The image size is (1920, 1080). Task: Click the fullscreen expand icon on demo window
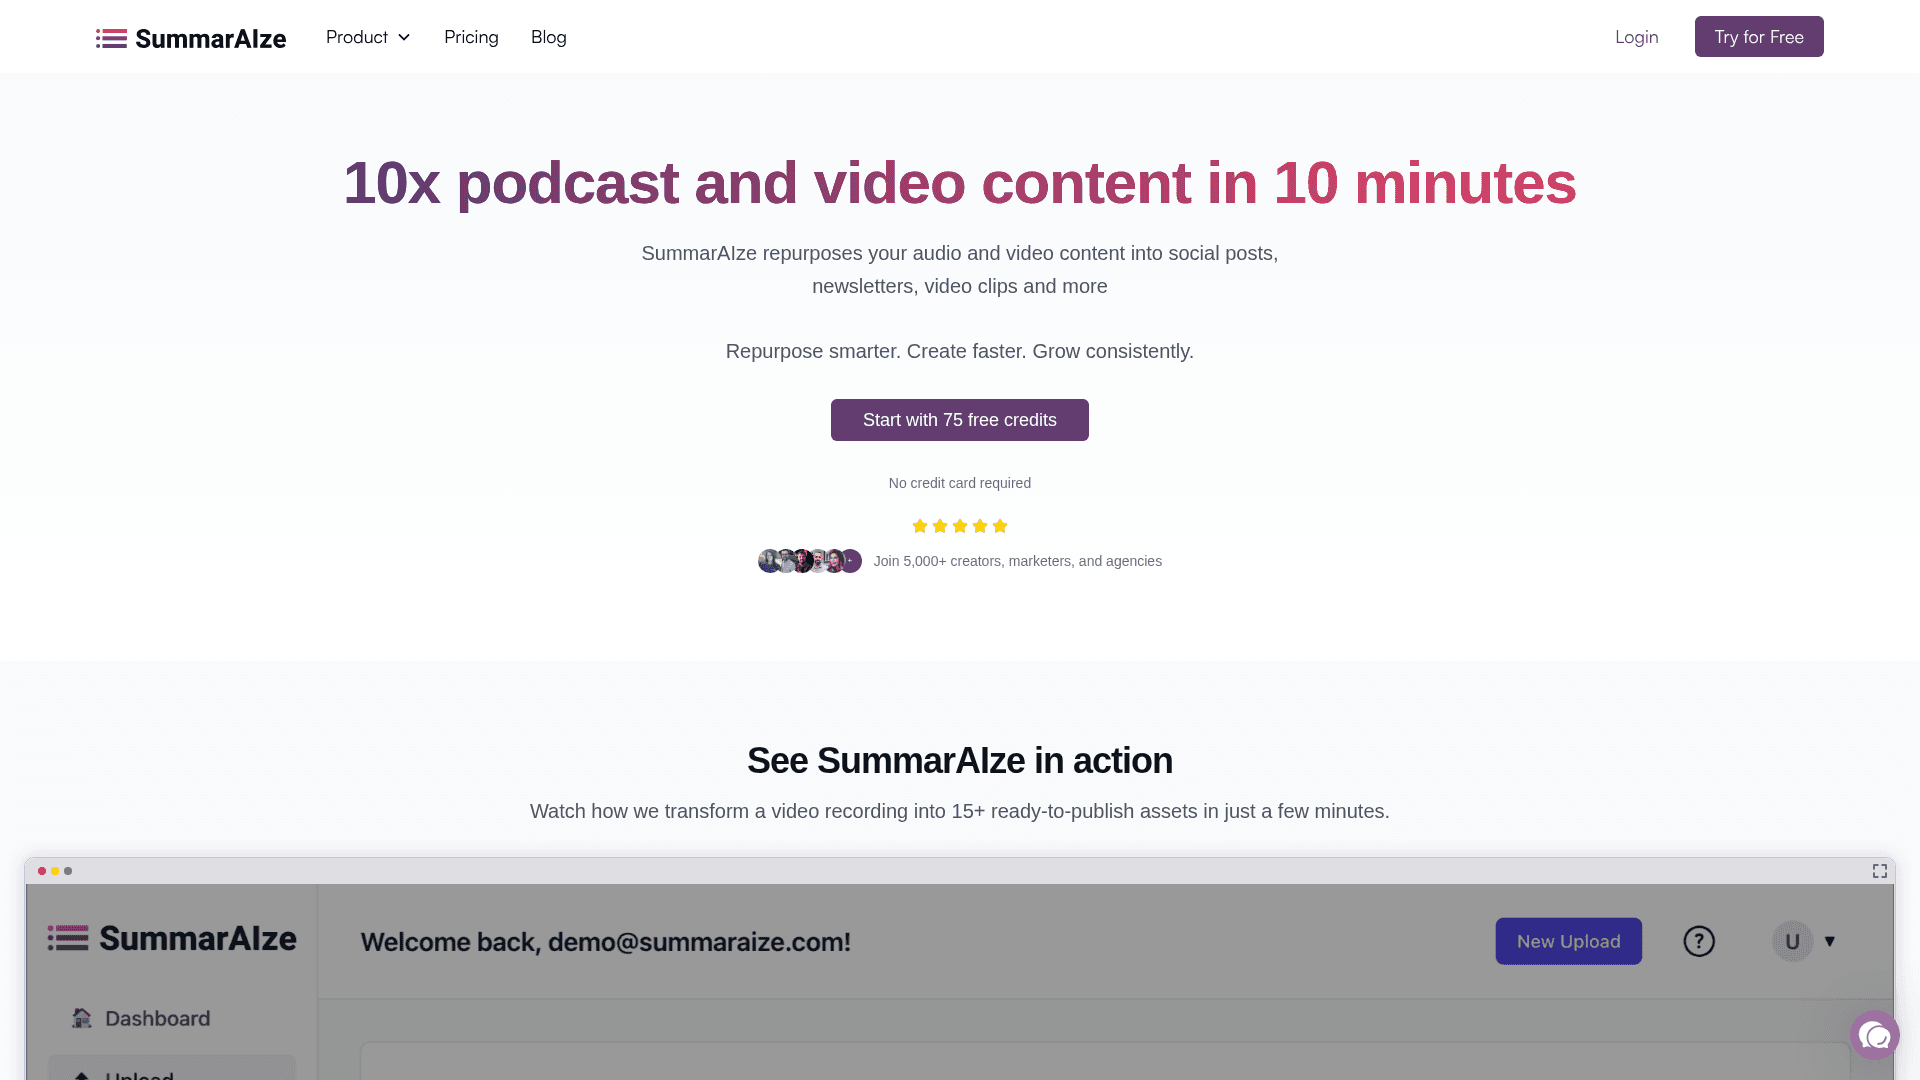[1880, 871]
